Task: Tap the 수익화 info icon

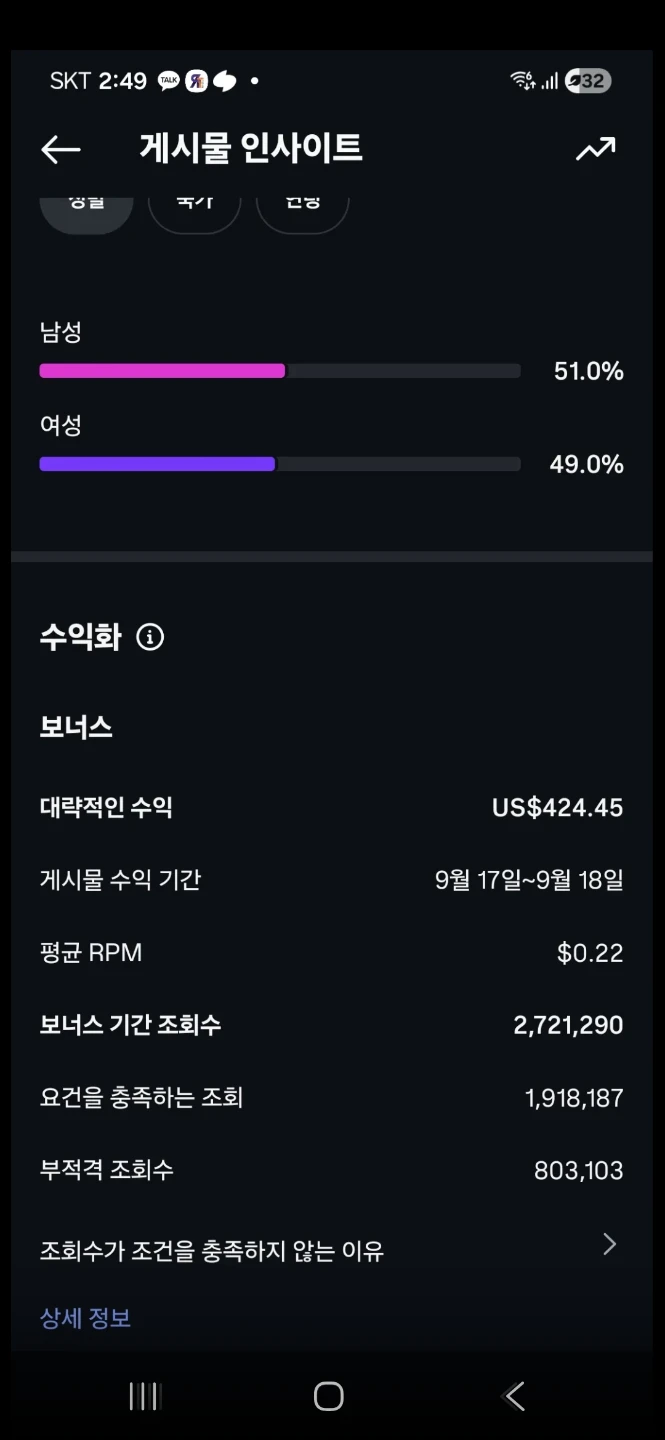Action: [x=150, y=637]
